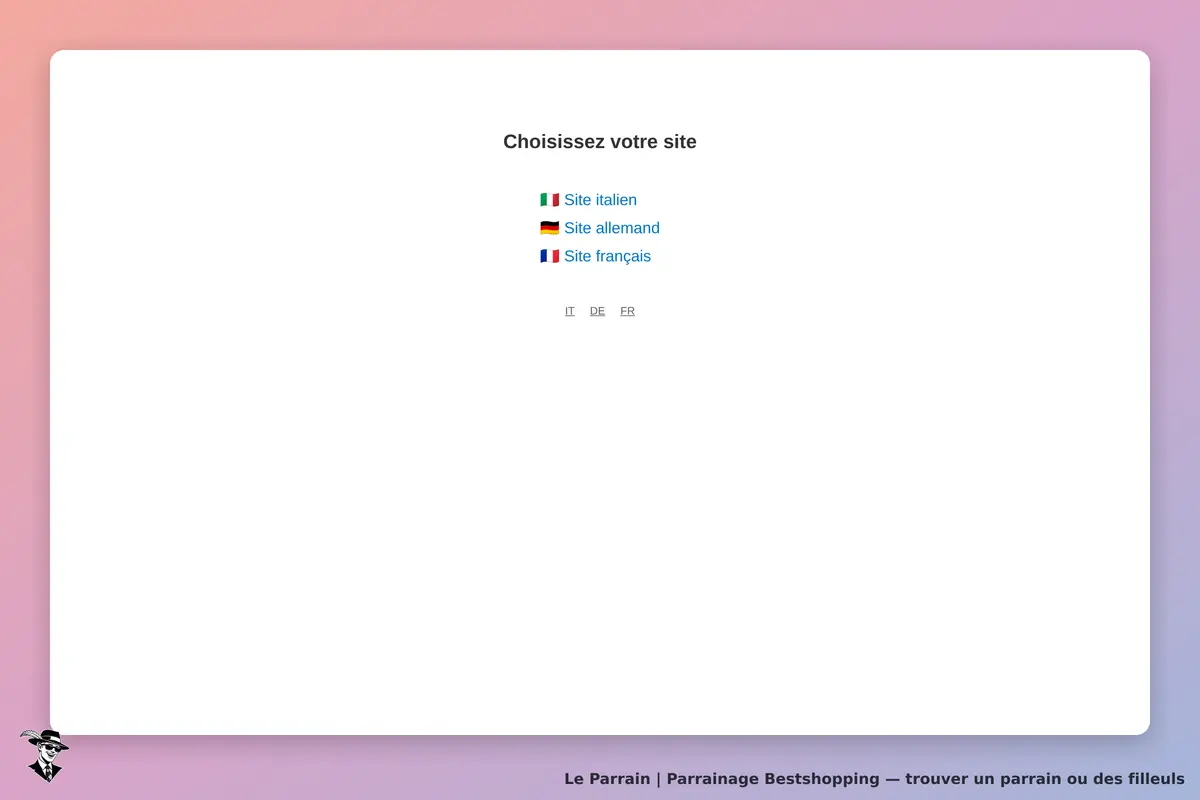Viewport: 1200px width, 800px height.
Task: Click the French flag icon
Action: [550, 256]
